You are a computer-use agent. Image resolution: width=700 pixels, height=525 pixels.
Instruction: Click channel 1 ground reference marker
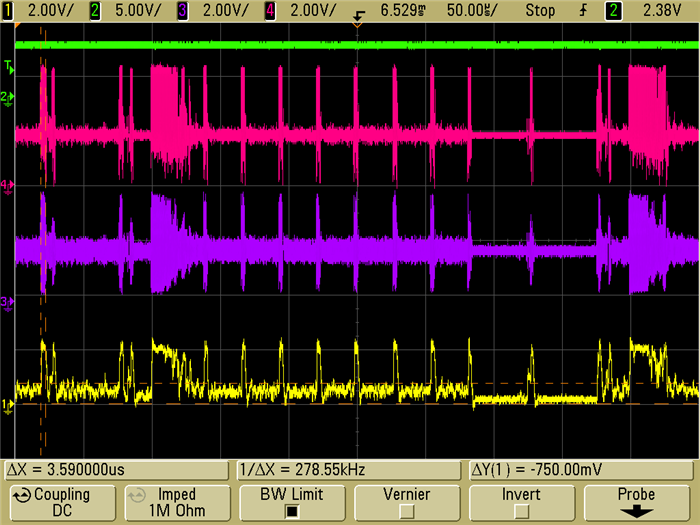[7, 406]
